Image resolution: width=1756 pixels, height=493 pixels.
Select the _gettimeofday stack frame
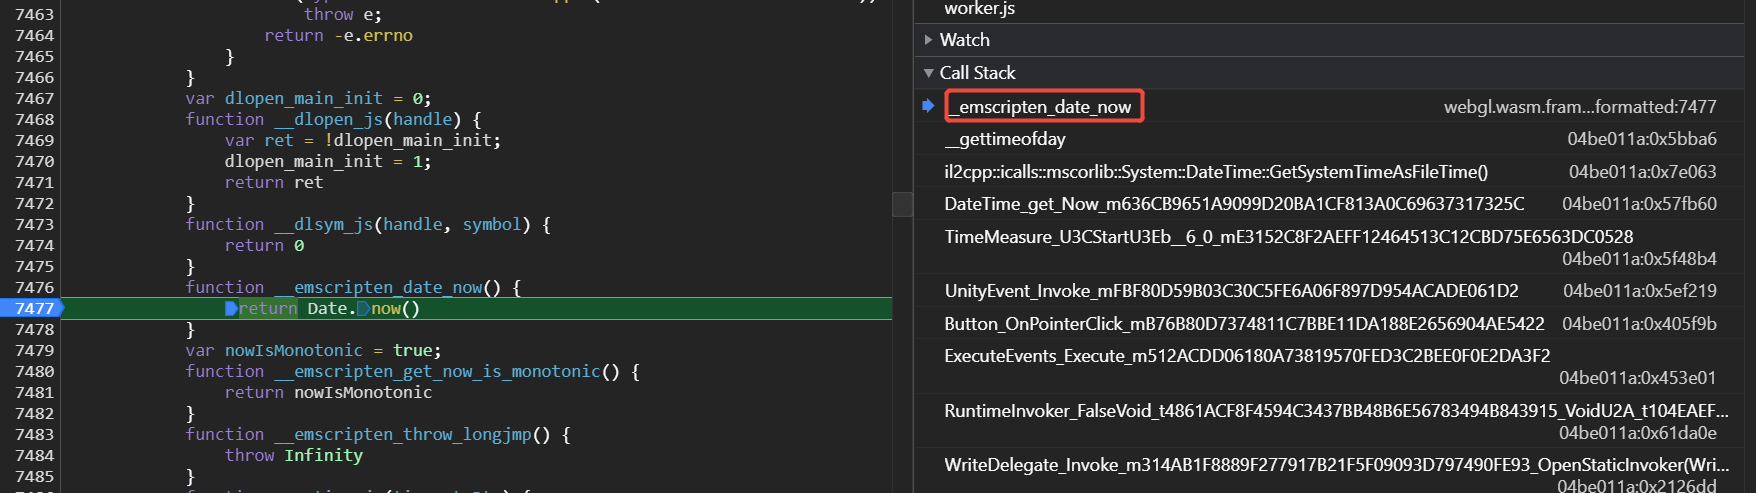(x=1005, y=139)
